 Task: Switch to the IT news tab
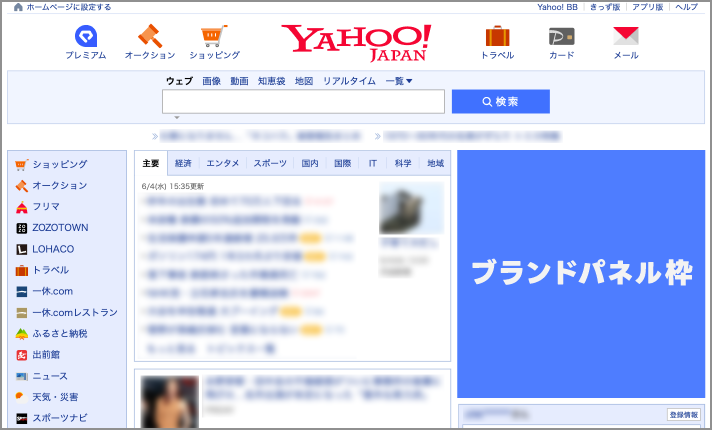point(372,163)
